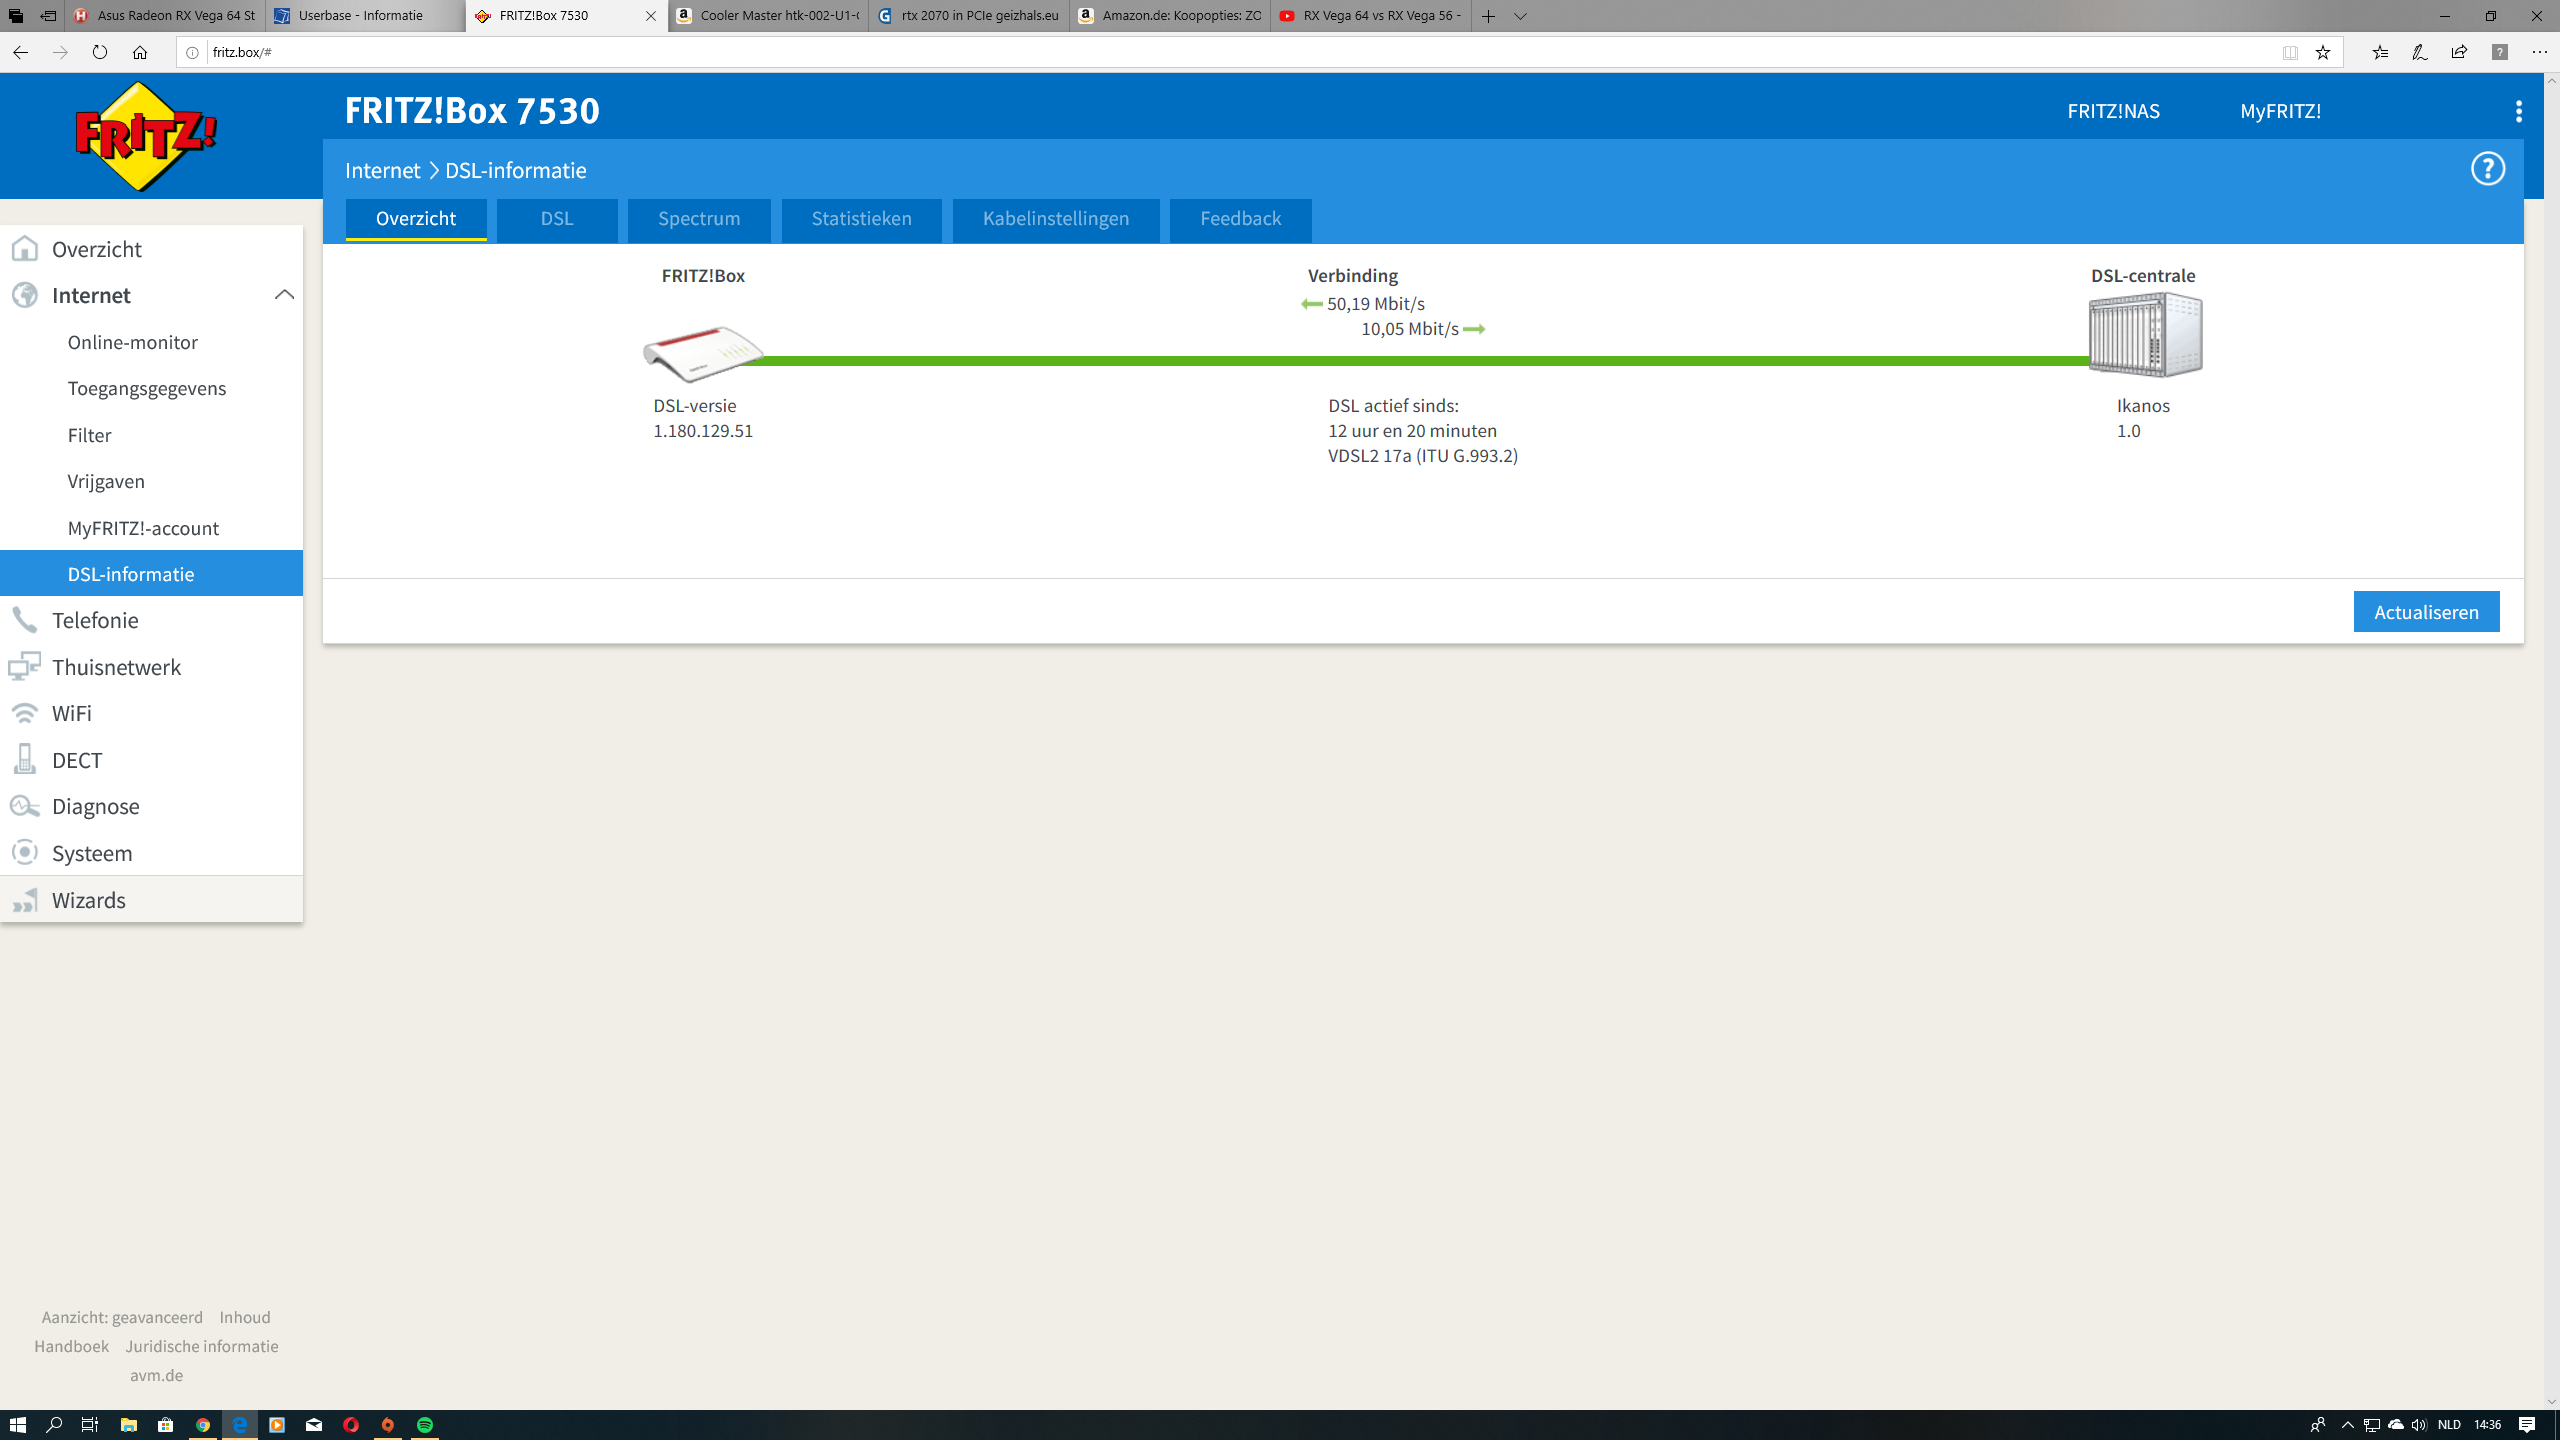Viewport: 2560px width, 1440px height.
Task: Click the Systeem sidebar icon
Action: pos(25,853)
